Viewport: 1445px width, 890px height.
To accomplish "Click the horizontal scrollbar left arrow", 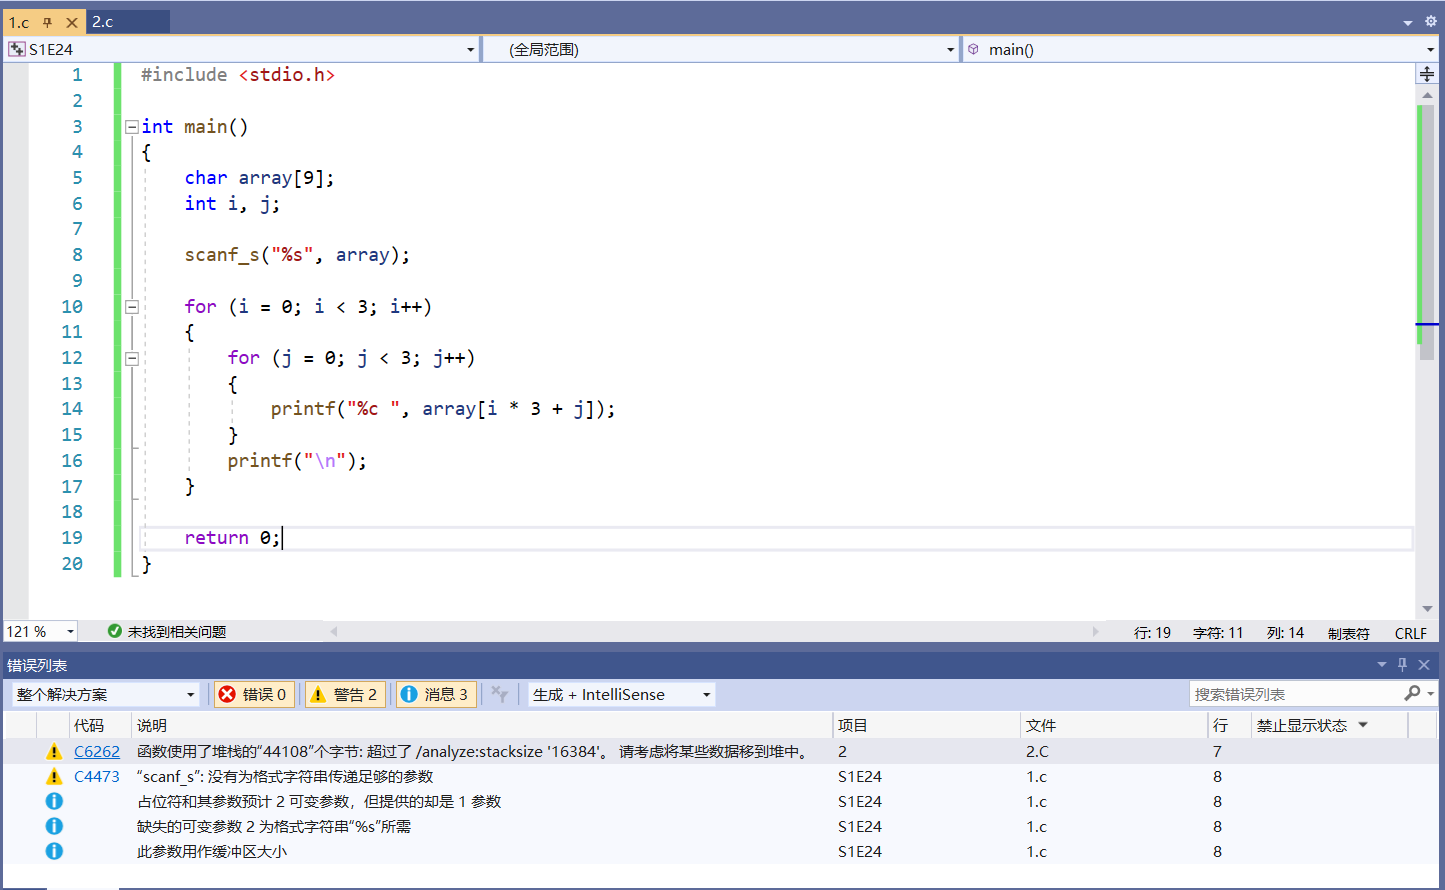I will 334,632.
